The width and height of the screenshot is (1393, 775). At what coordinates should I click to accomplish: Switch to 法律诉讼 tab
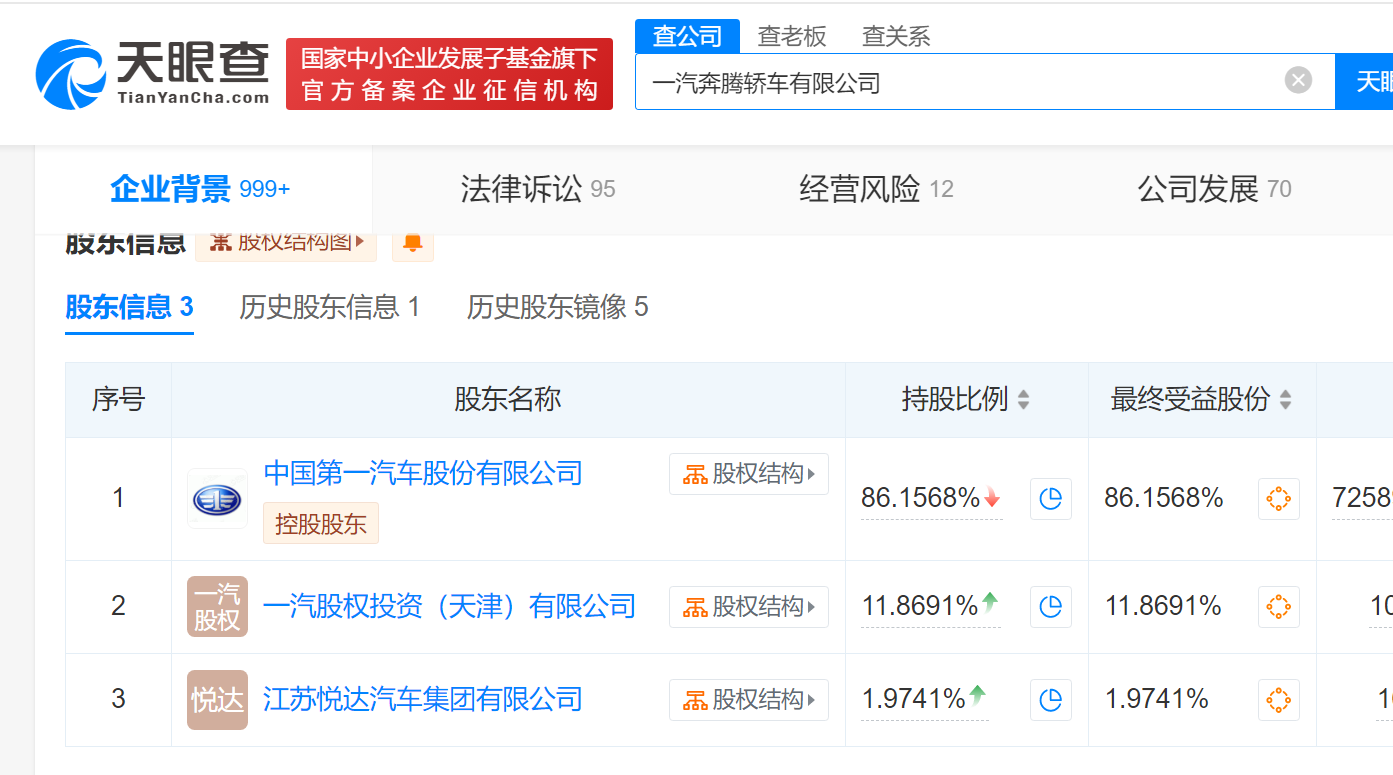[537, 189]
